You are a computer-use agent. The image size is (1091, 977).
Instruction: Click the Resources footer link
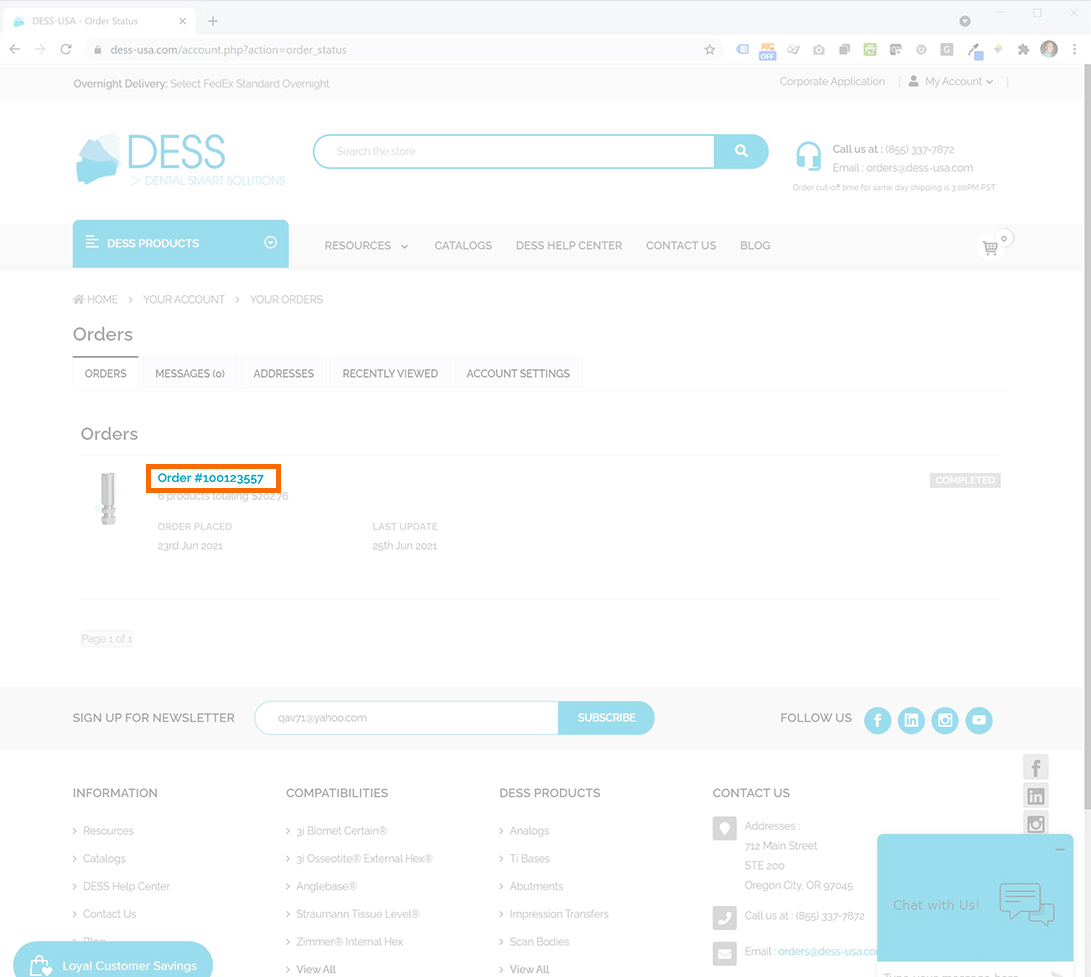coord(108,831)
